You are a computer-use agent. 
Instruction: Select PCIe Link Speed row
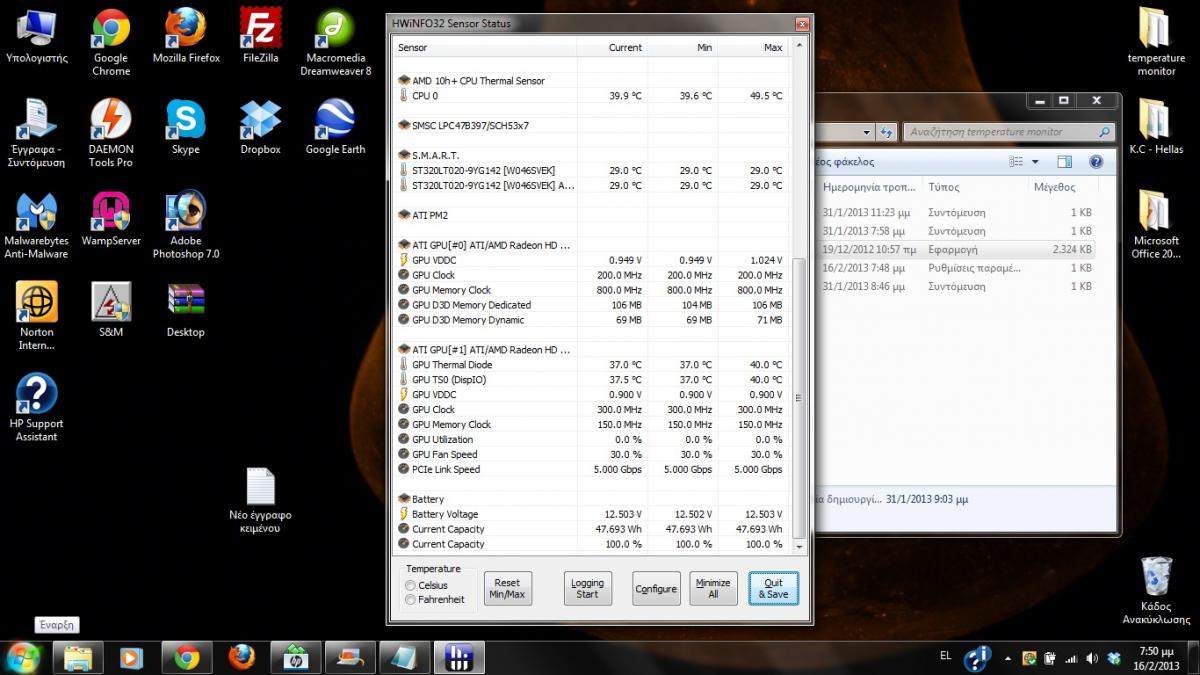(591, 469)
